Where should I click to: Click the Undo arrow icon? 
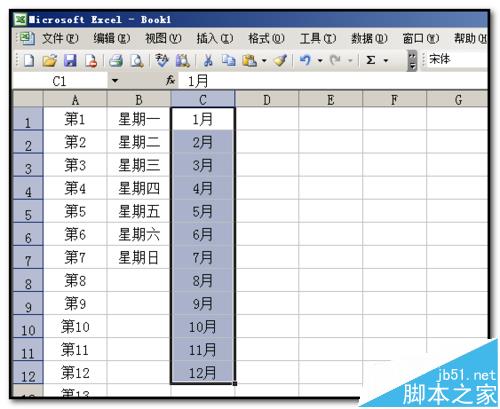coord(305,60)
